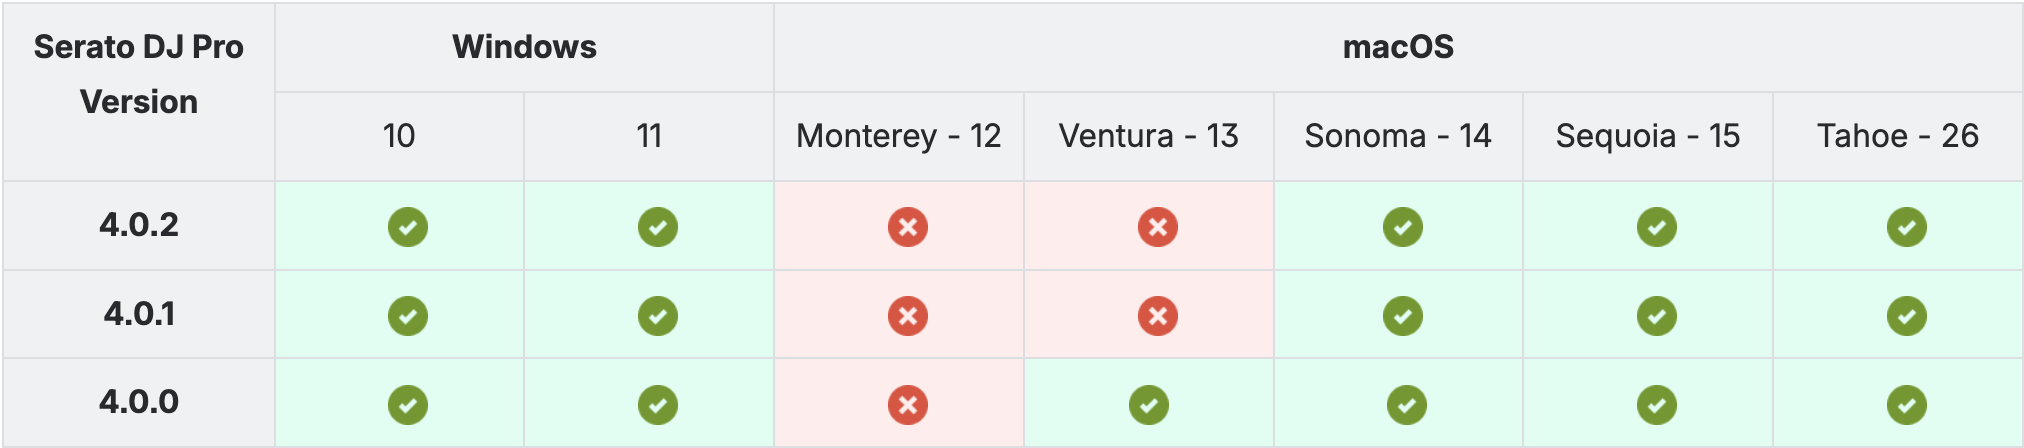Click the 4.0.2 Tahoe green checkmark
The image size is (2024, 448).
(1907, 227)
